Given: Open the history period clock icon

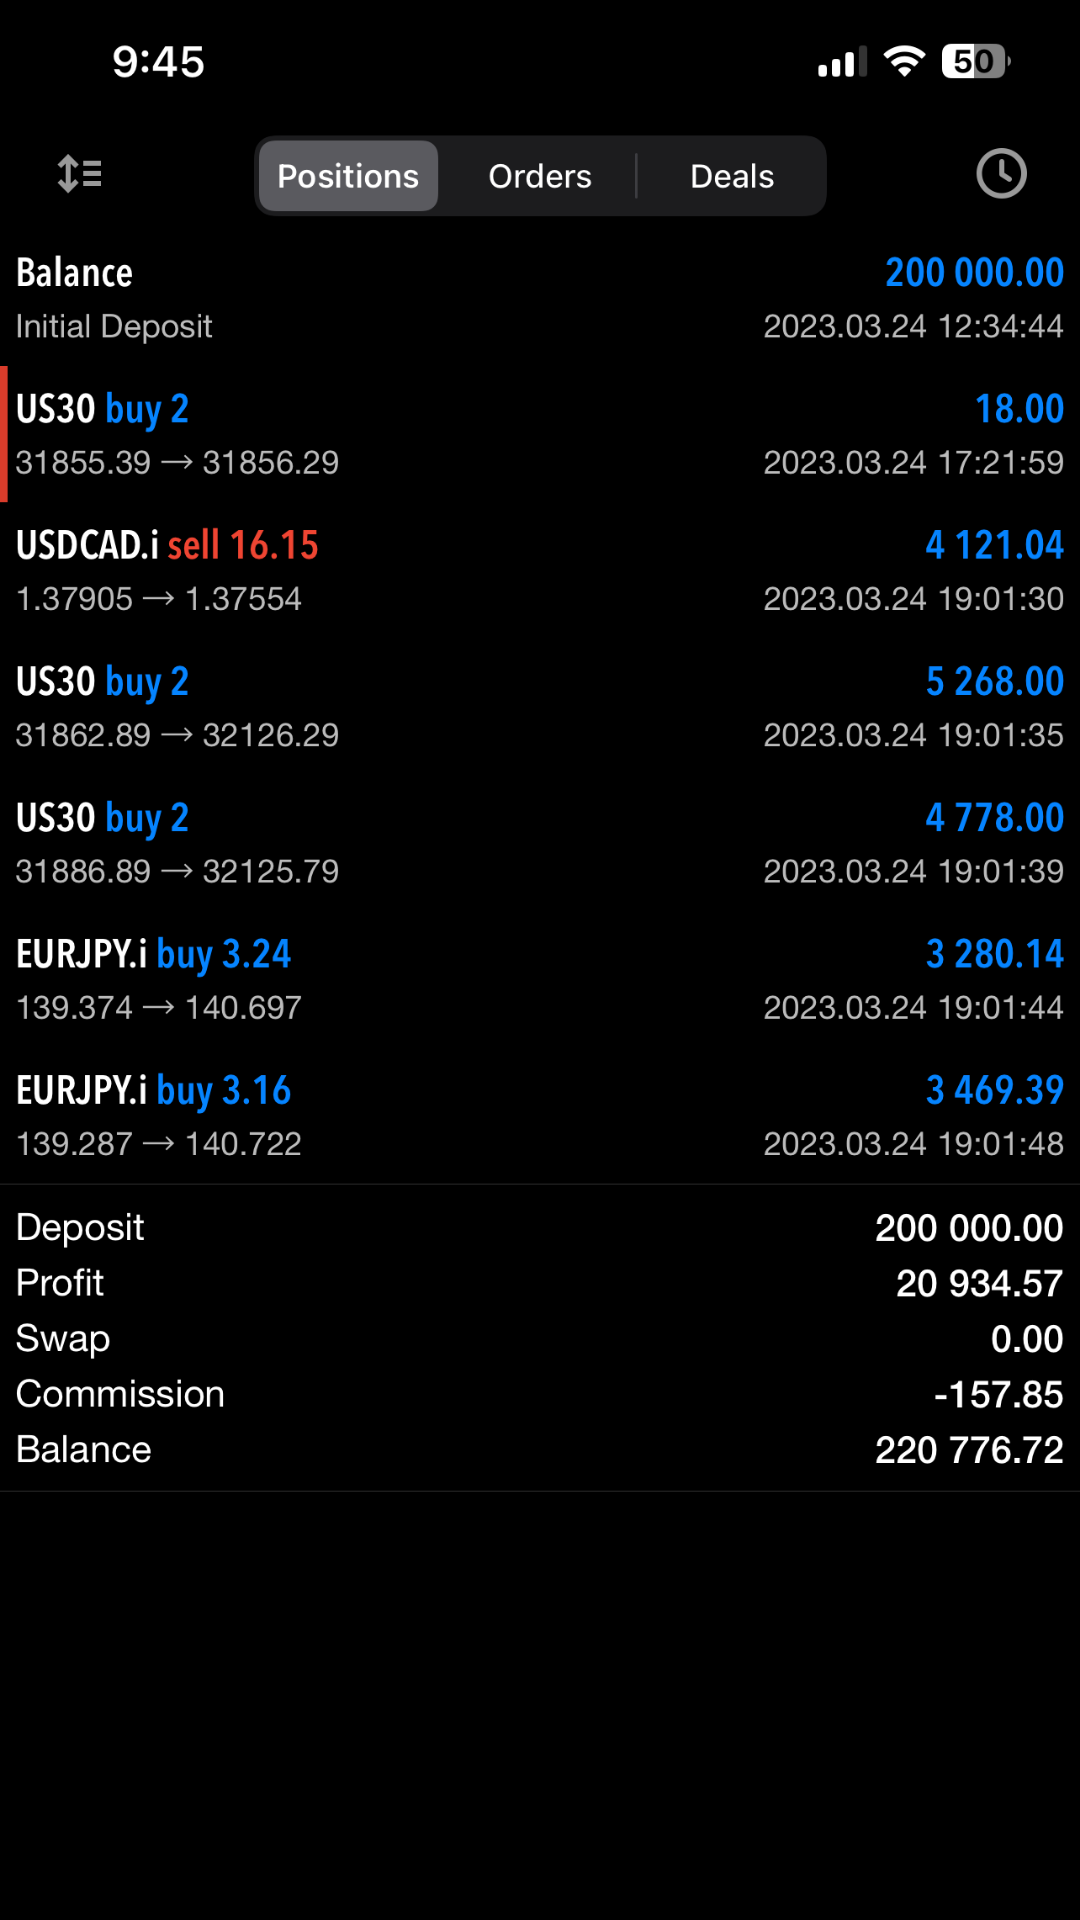Looking at the screenshot, I should click(1001, 174).
